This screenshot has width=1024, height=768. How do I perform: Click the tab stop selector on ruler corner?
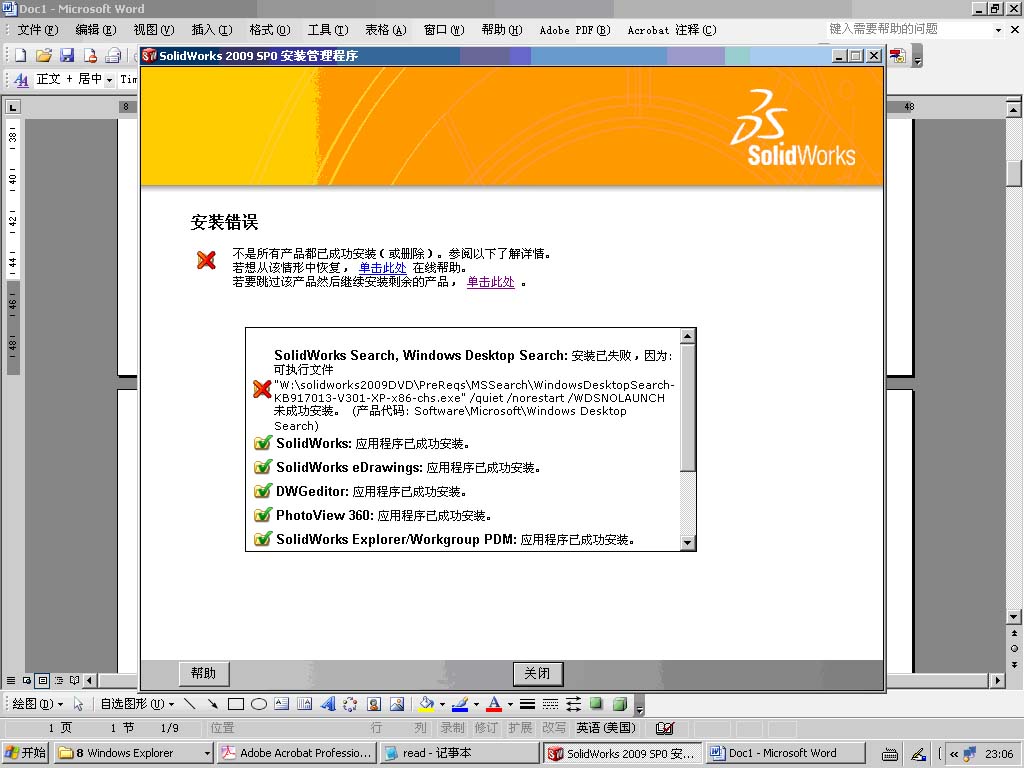[x=12, y=106]
